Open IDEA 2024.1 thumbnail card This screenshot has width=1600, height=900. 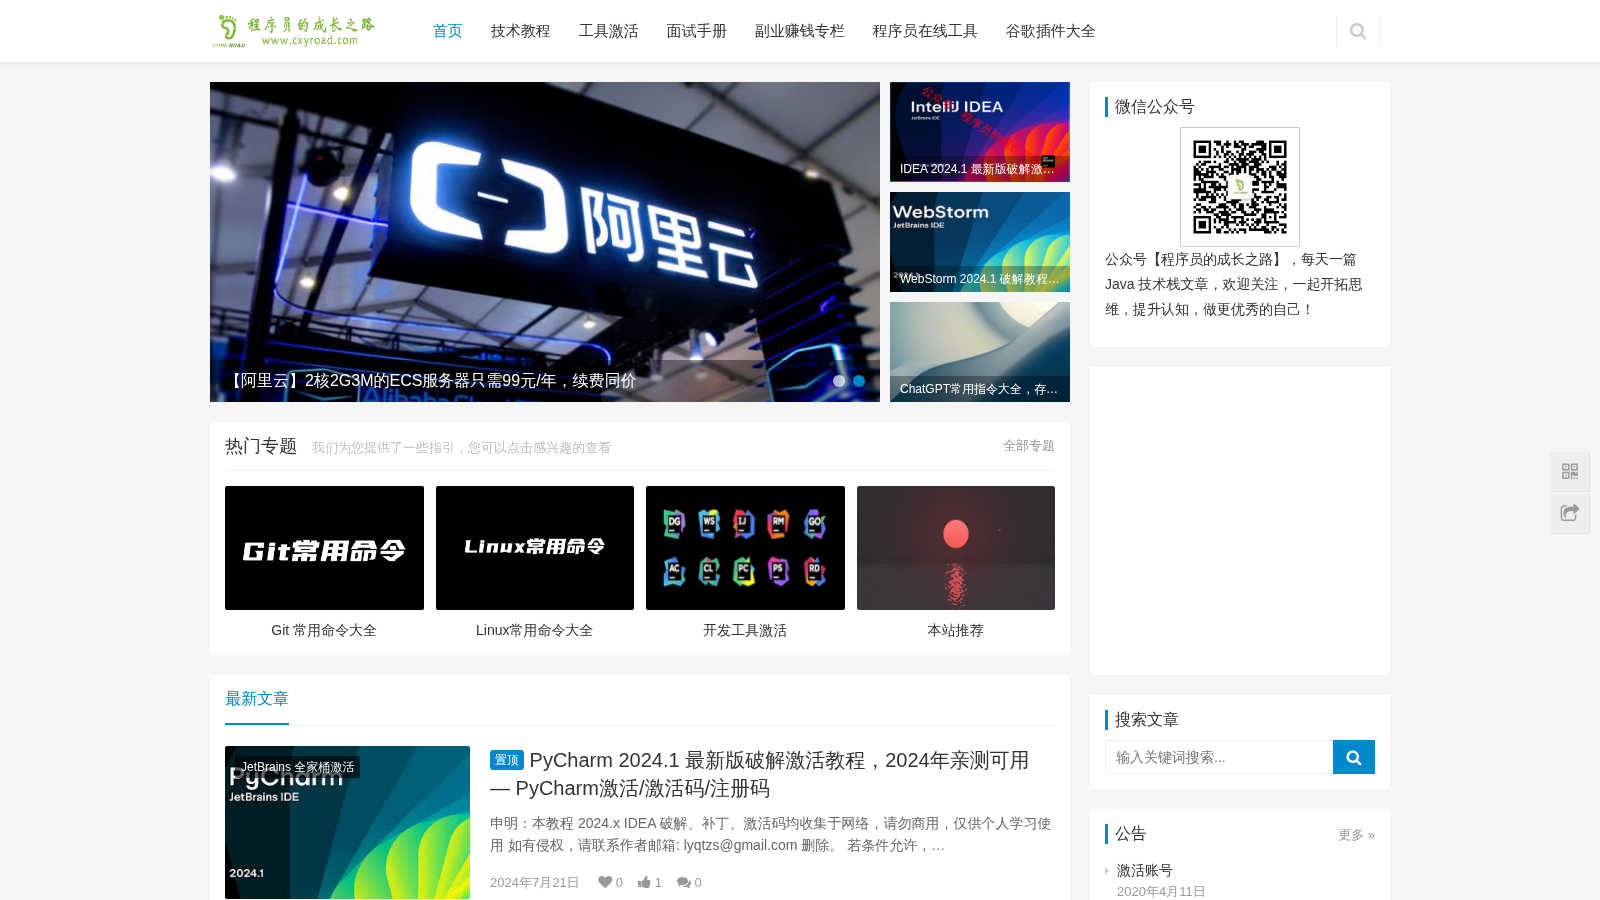tap(980, 132)
